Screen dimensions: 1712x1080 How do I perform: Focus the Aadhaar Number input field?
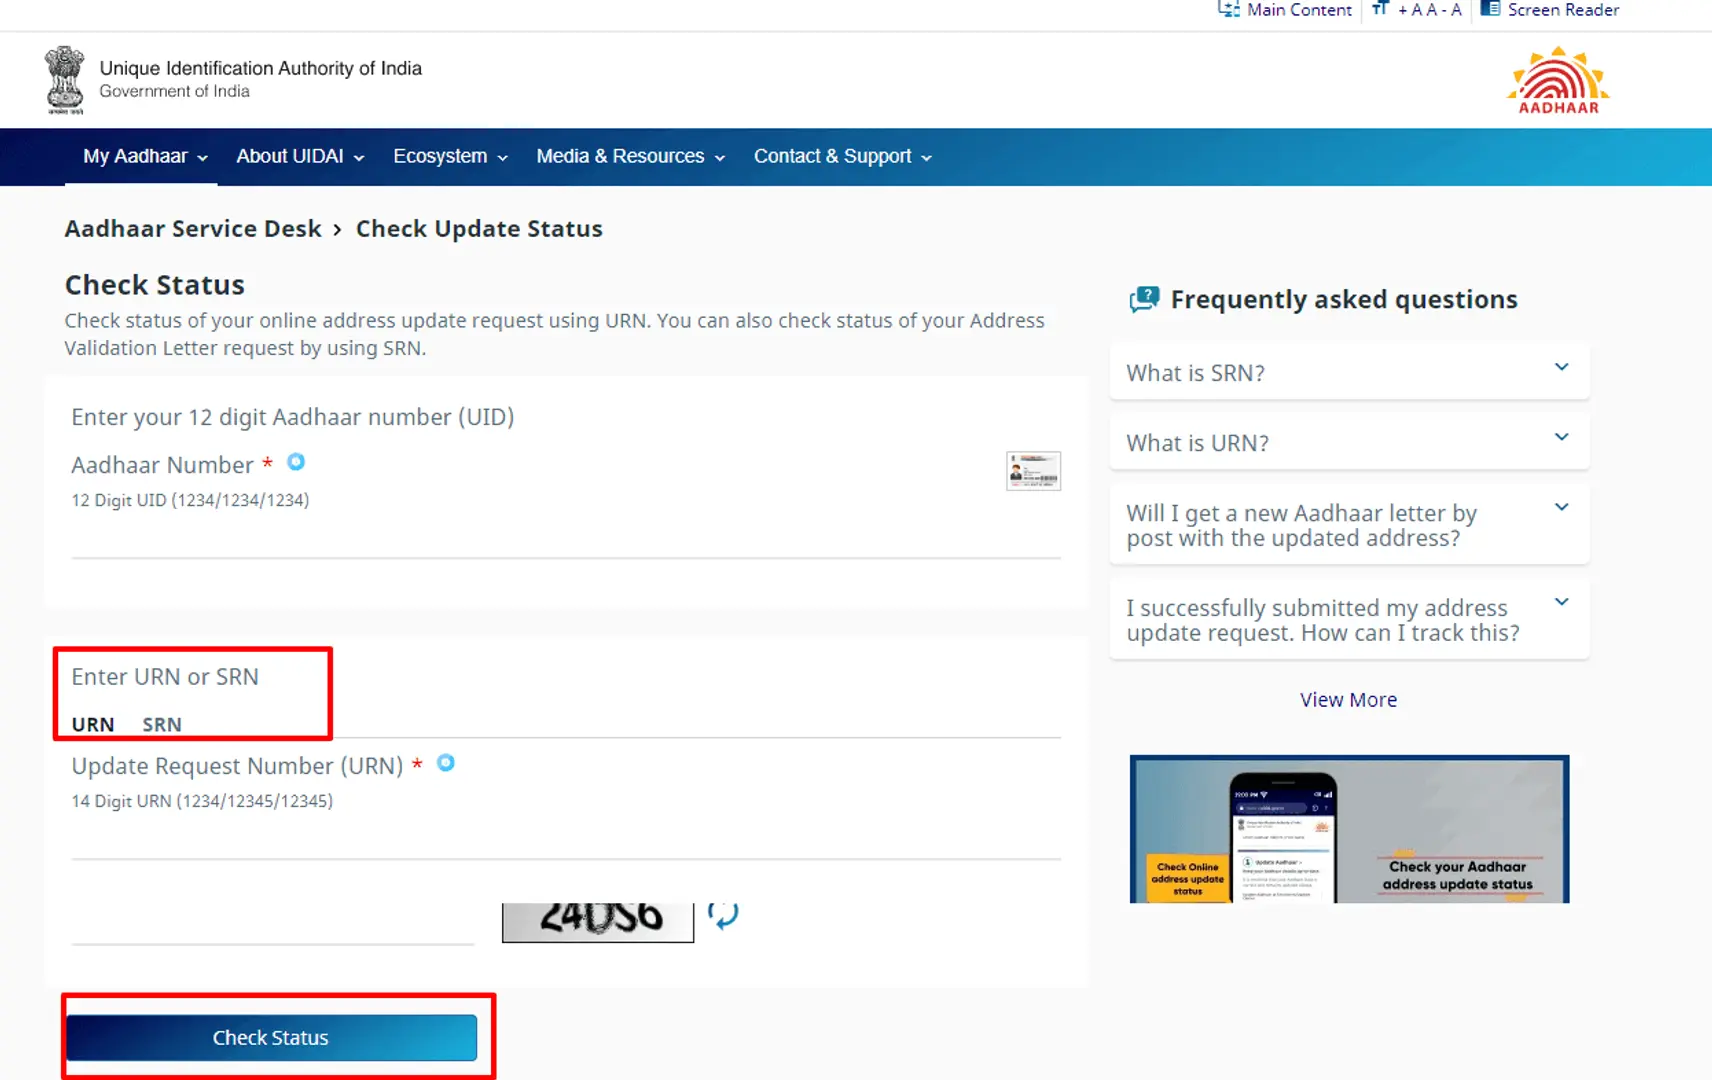point(566,536)
